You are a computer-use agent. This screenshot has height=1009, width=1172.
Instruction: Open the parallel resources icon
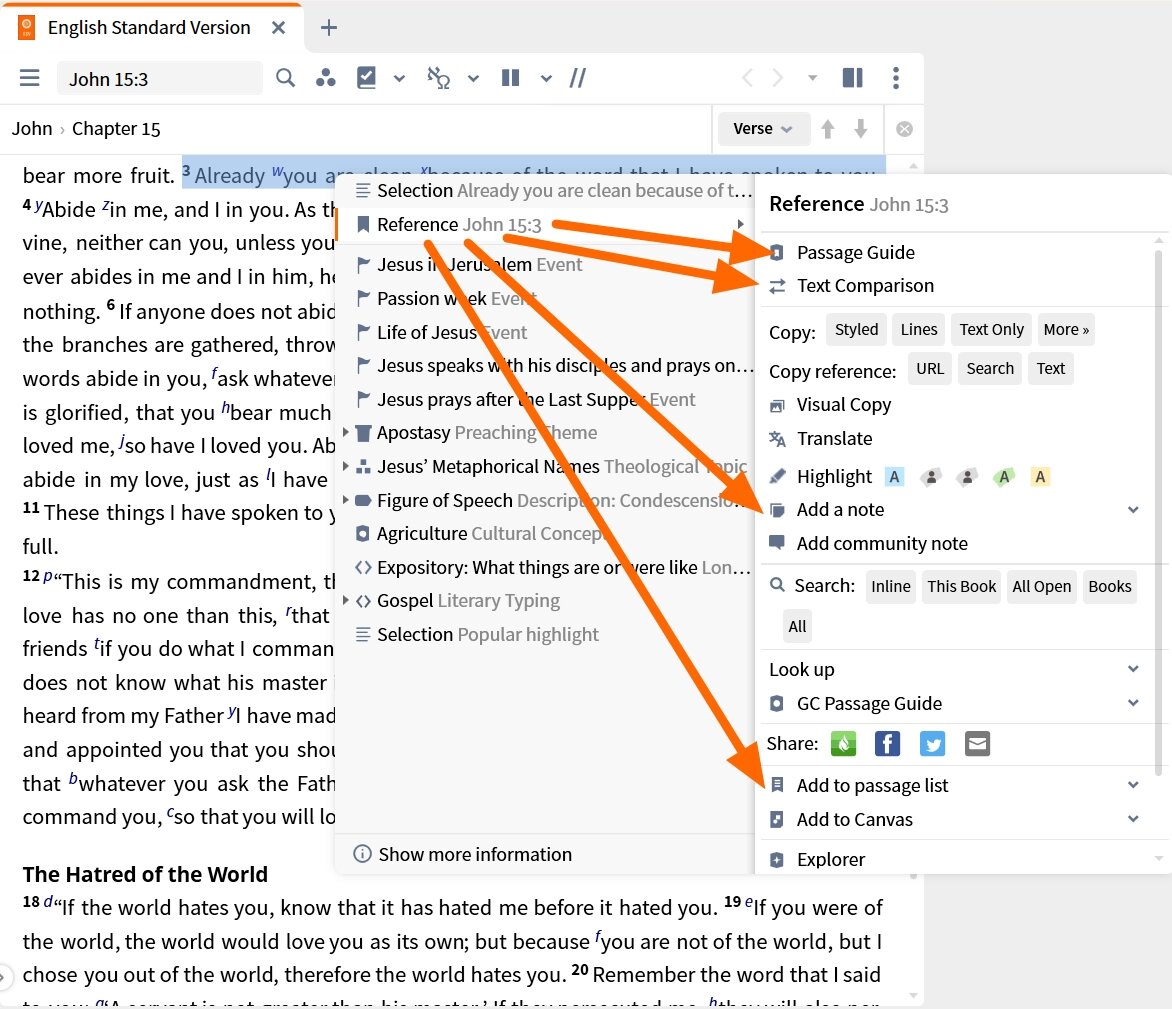tap(325, 78)
